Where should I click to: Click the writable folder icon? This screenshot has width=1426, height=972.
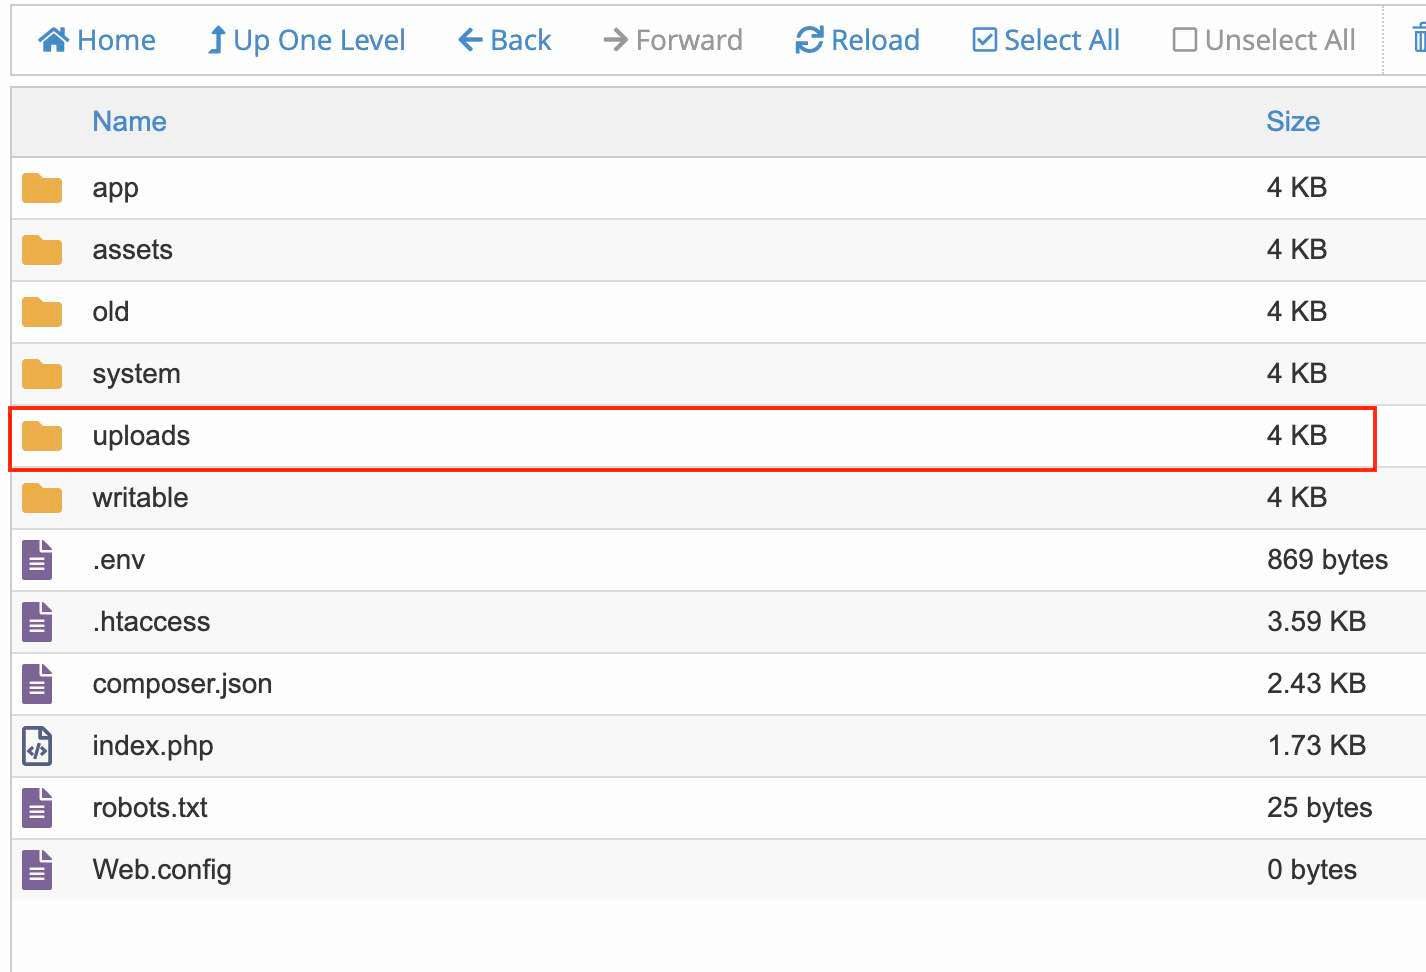pos(42,498)
